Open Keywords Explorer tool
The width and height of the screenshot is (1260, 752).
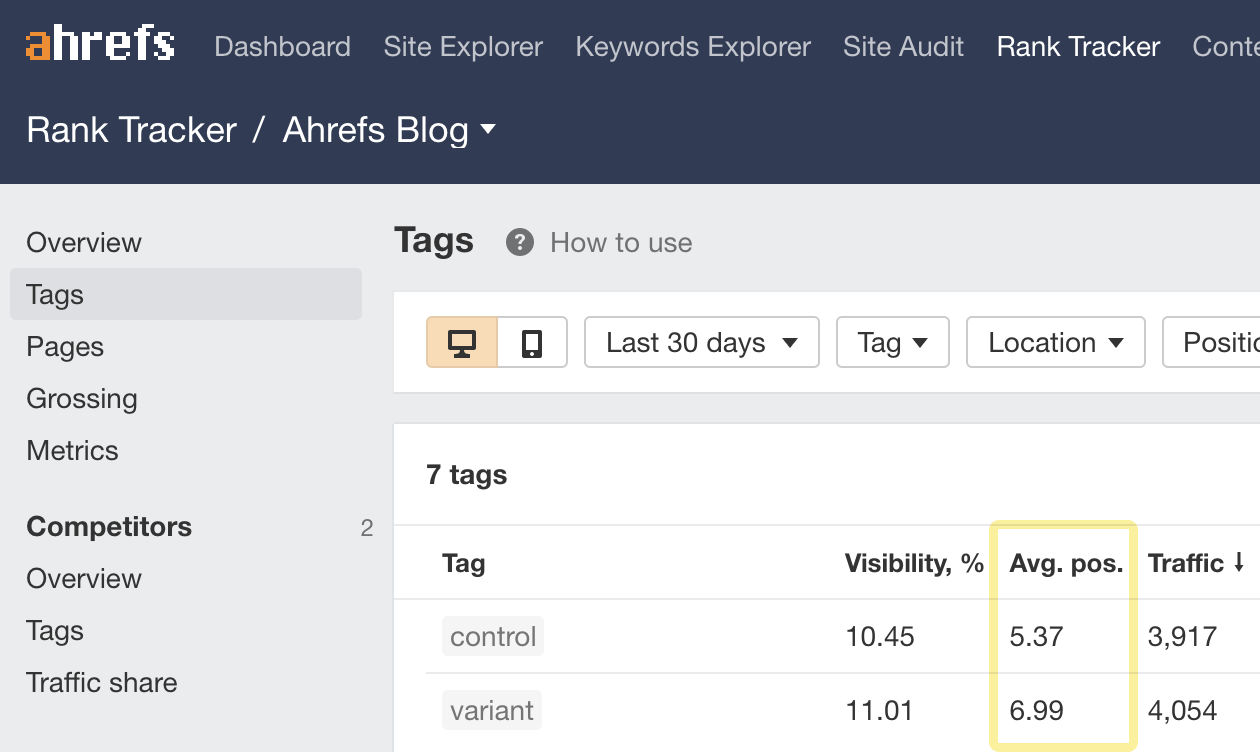click(692, 46)
